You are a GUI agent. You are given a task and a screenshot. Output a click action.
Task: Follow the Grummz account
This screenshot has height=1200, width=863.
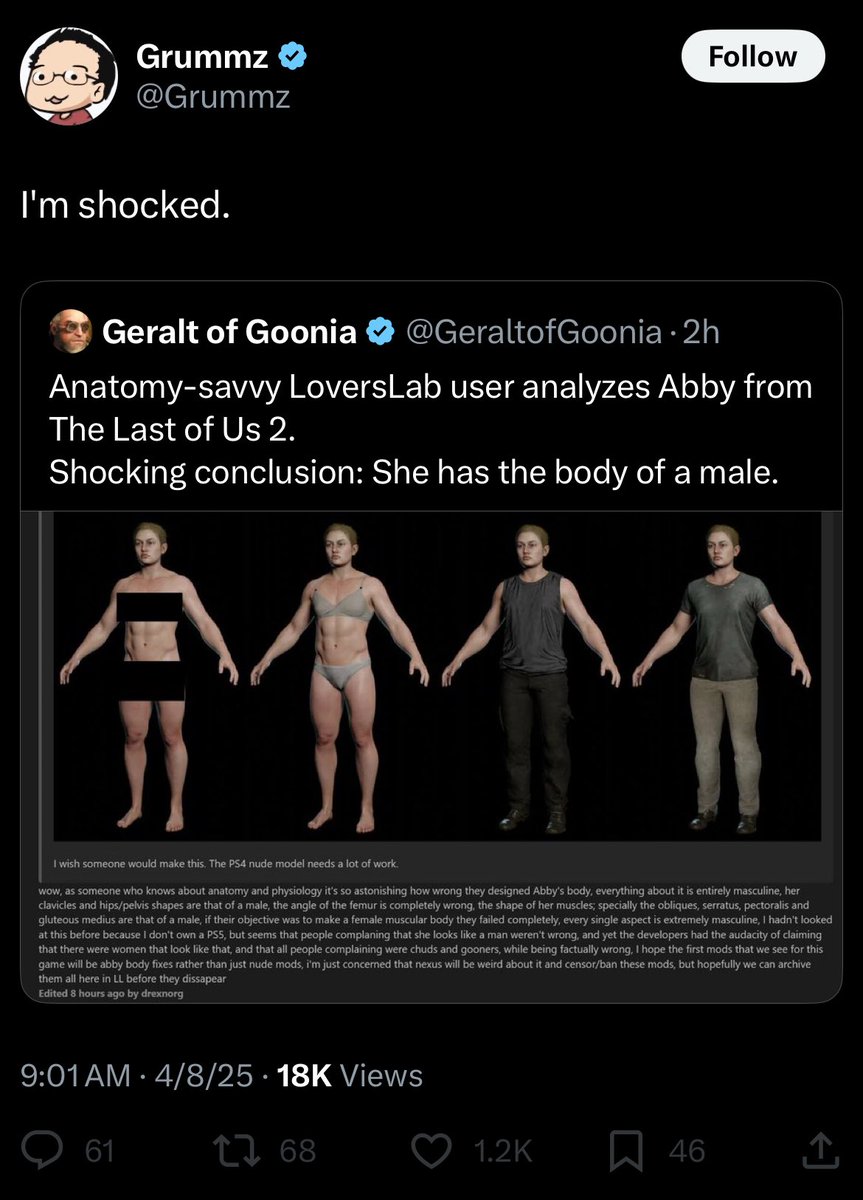pyautogui.click(x=753, y=56)
